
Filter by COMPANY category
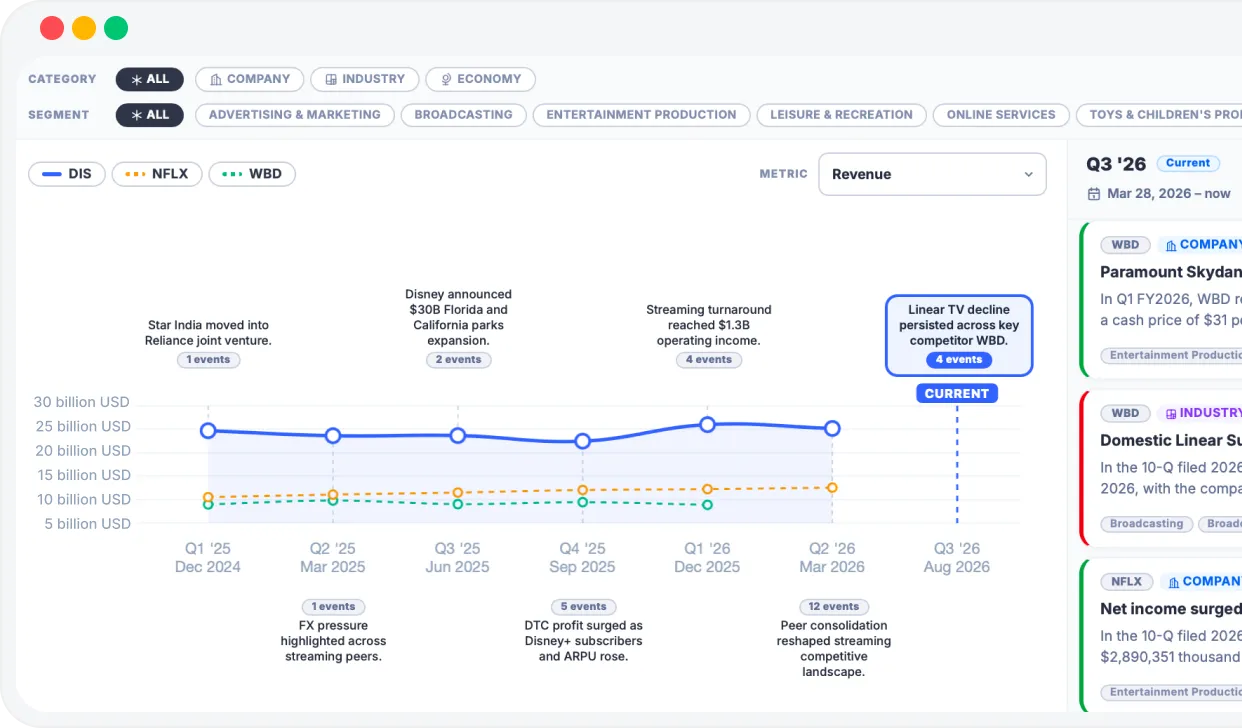250,79
